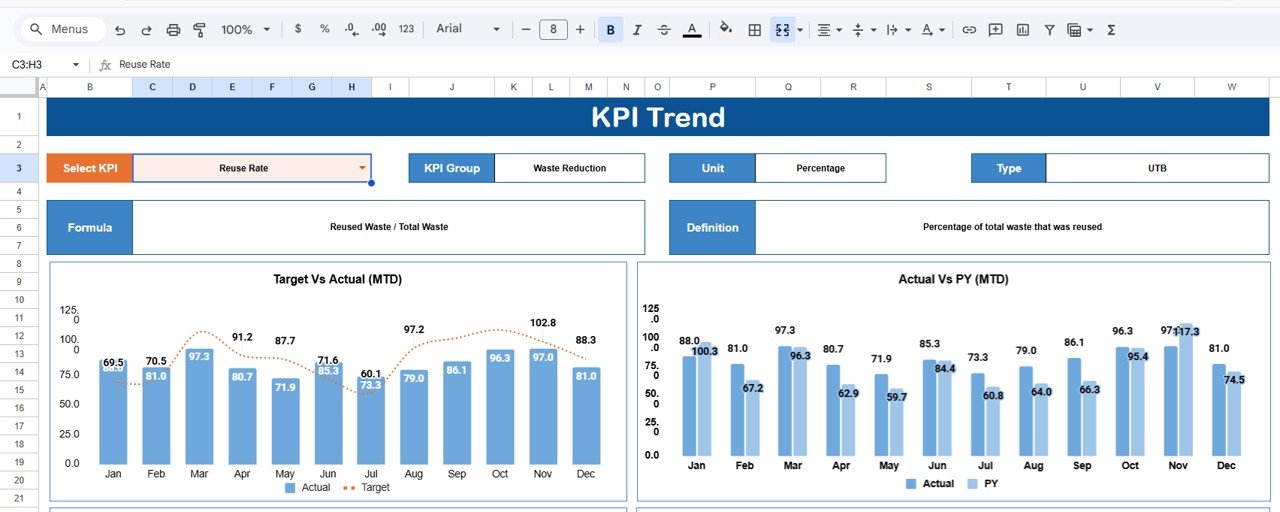This screenshot has width=1280, height=512.
Task: Click the insert chart icon
Action: click(x=1022, y=30)
